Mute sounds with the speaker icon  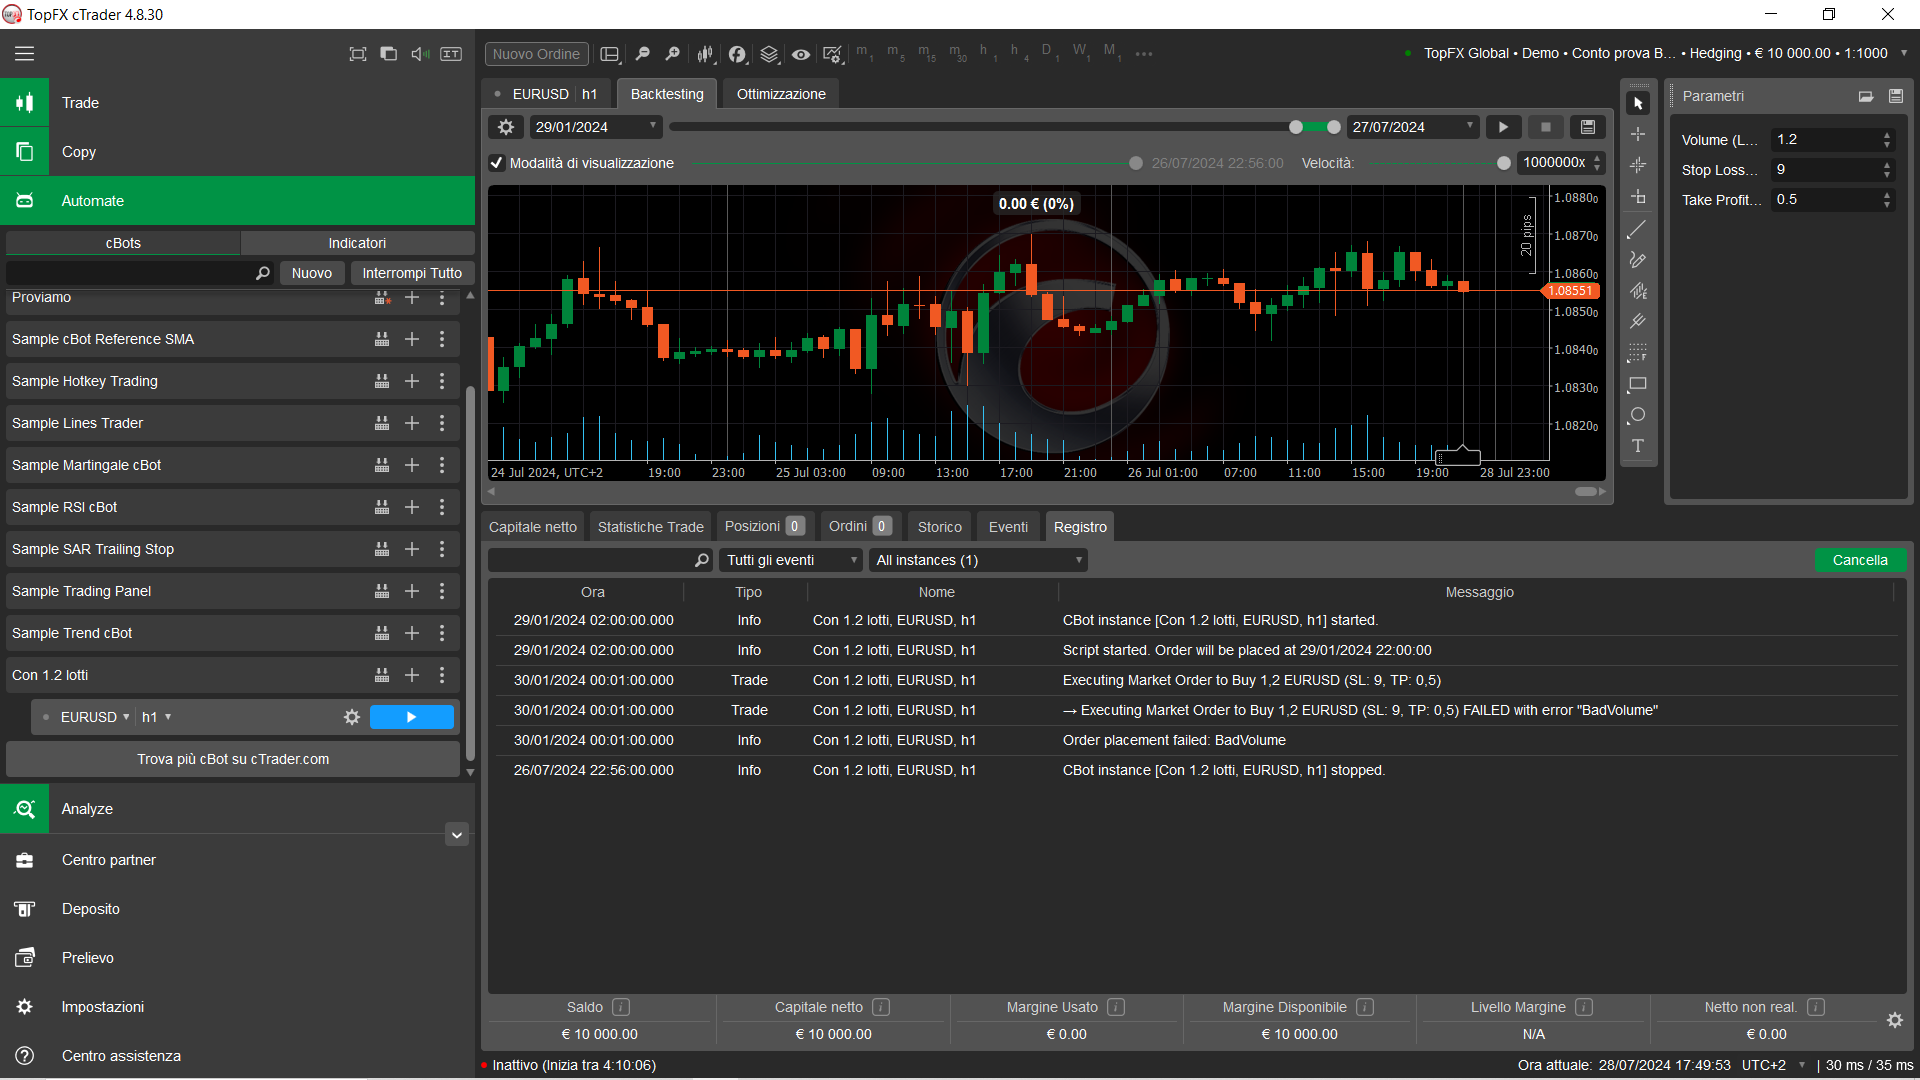pyautogui.click(x=420, y=54)
